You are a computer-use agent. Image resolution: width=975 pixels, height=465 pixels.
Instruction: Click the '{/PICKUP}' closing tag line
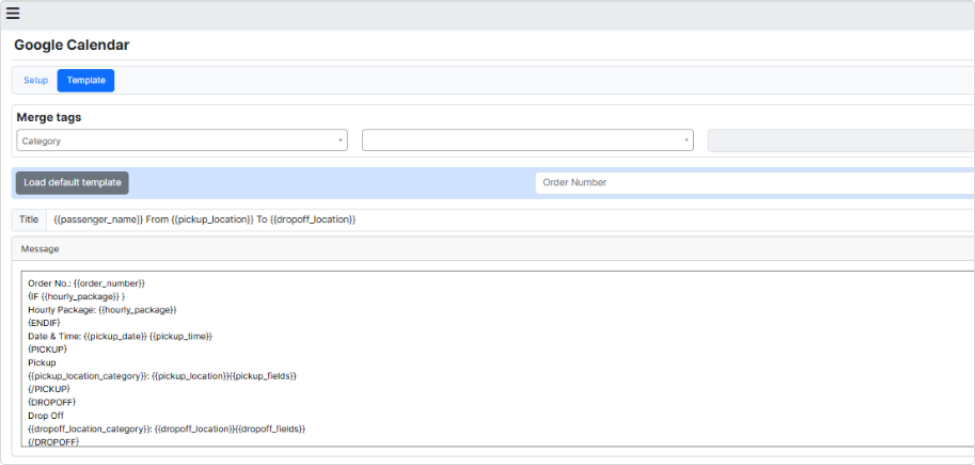[49, 389]
